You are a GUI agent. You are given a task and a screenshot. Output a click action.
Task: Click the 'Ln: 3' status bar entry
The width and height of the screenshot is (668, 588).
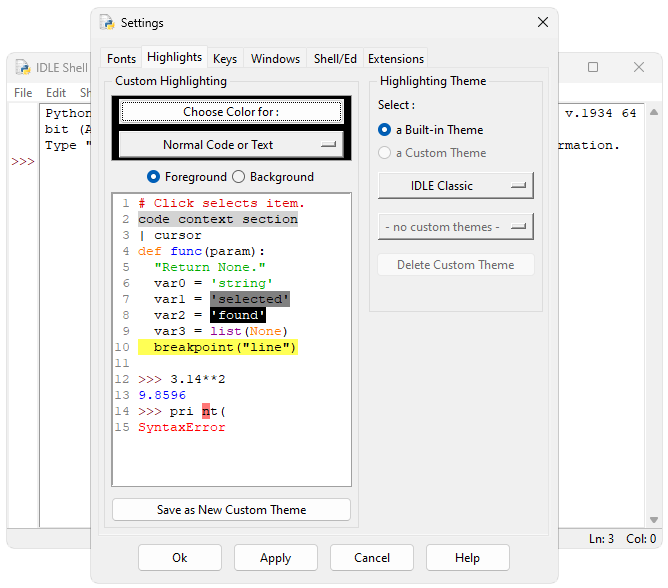pos(601,539)
